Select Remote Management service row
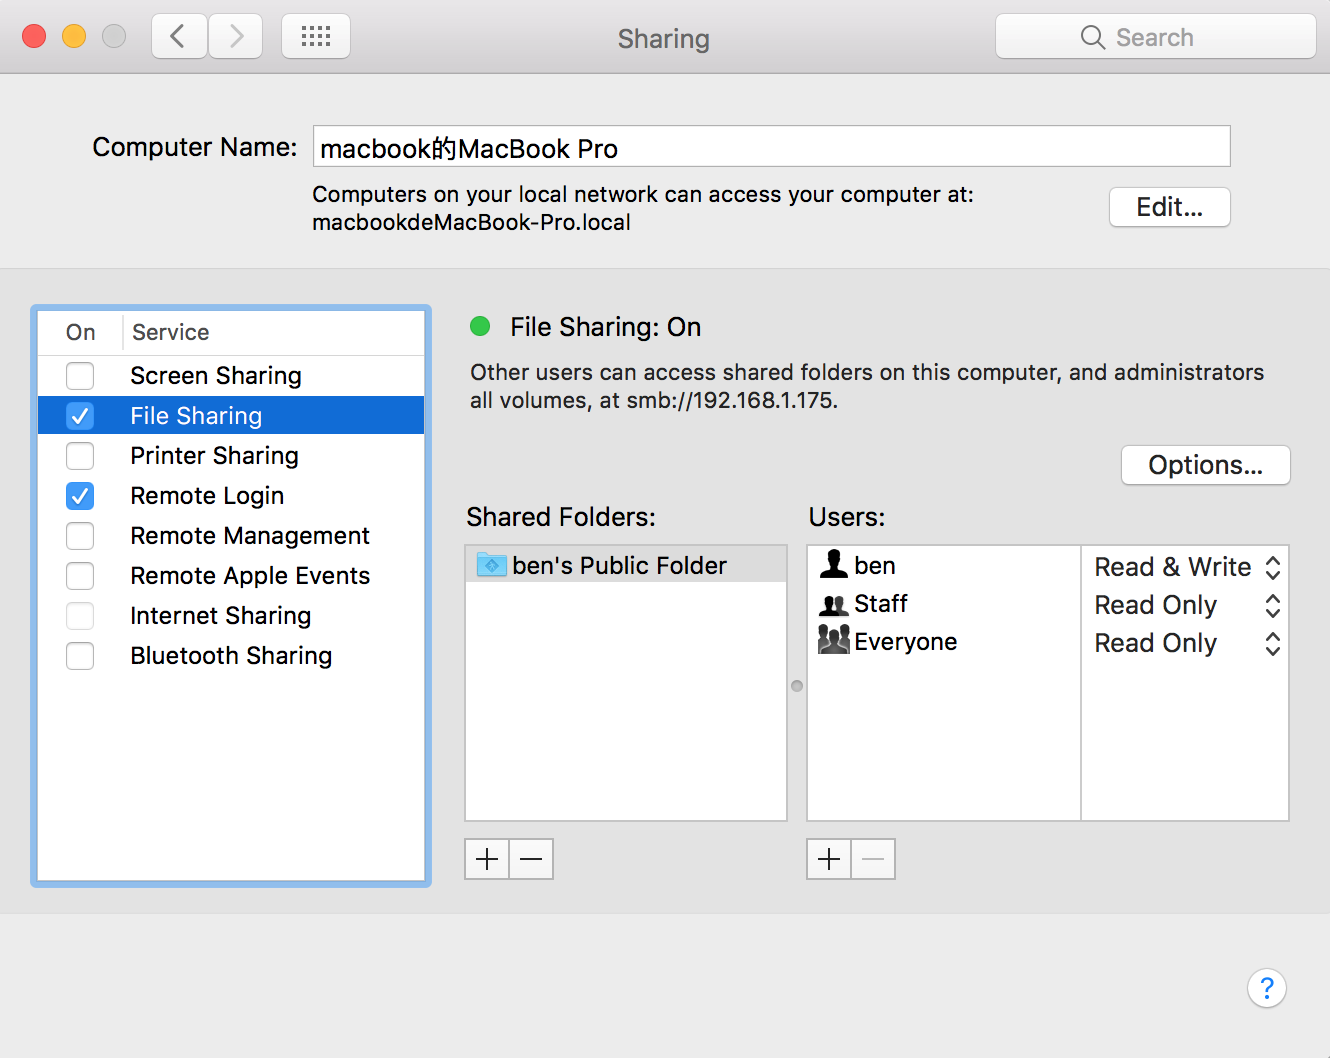This screenshot has width=1330, height=1058. 250,536
